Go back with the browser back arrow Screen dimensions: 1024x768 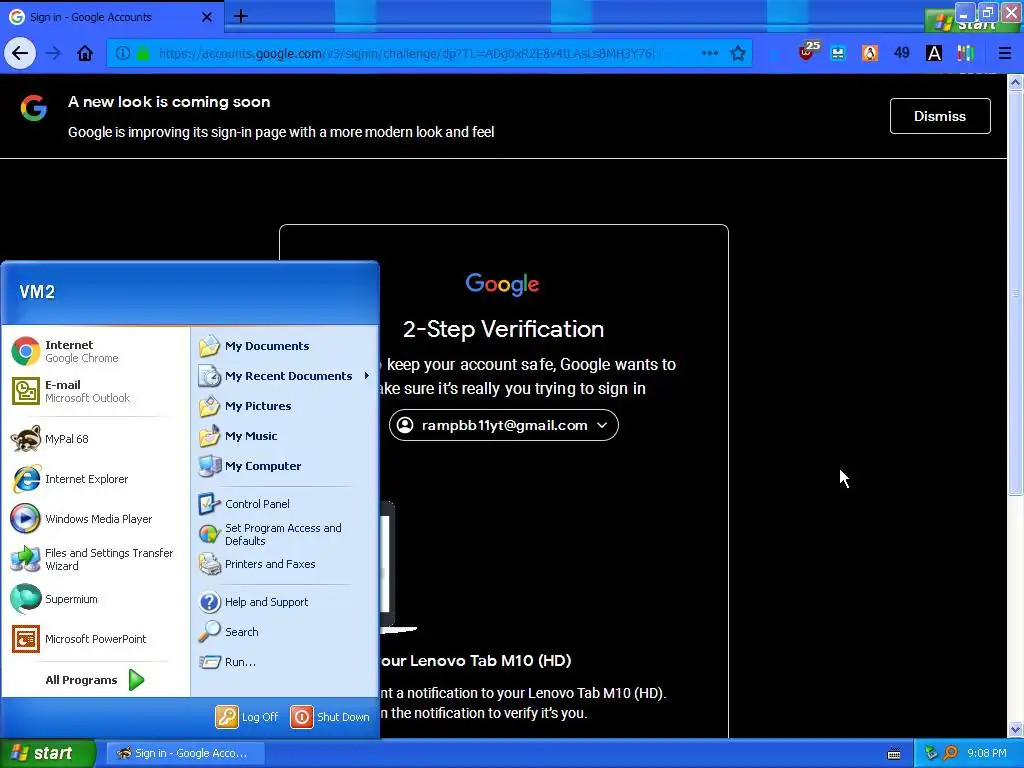click(x=20, y=53)
